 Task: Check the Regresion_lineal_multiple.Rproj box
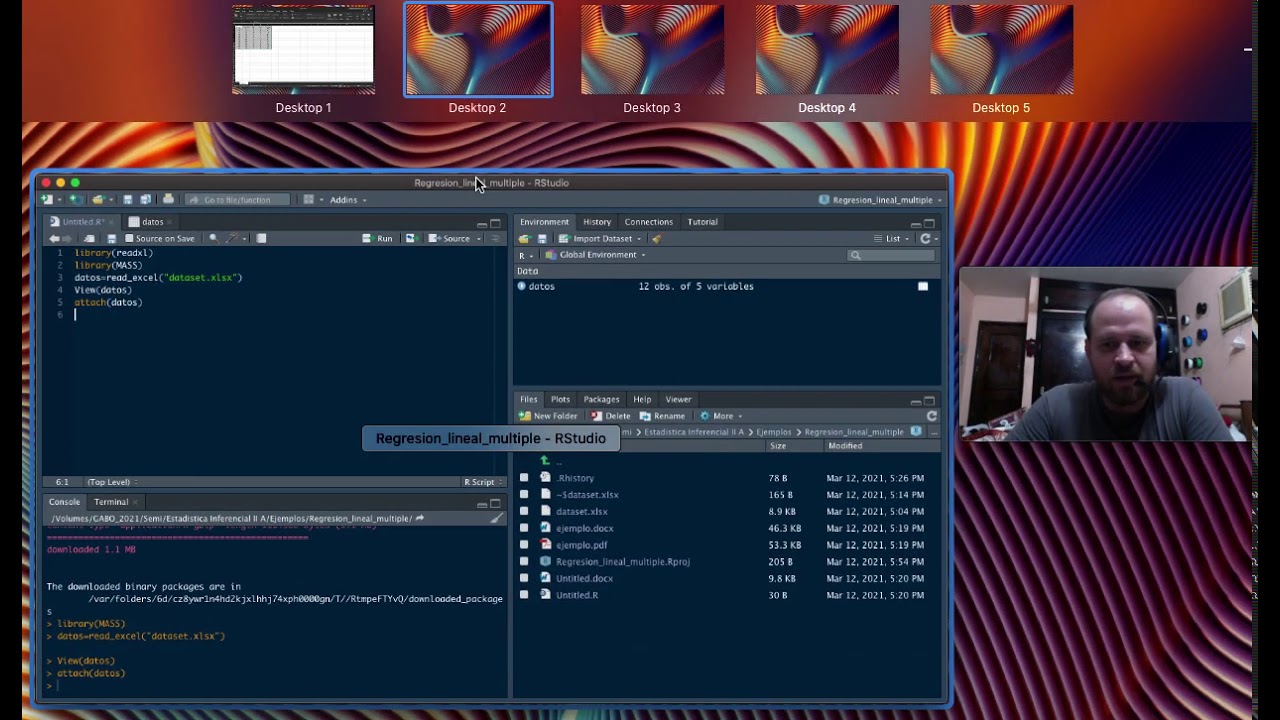524,562
